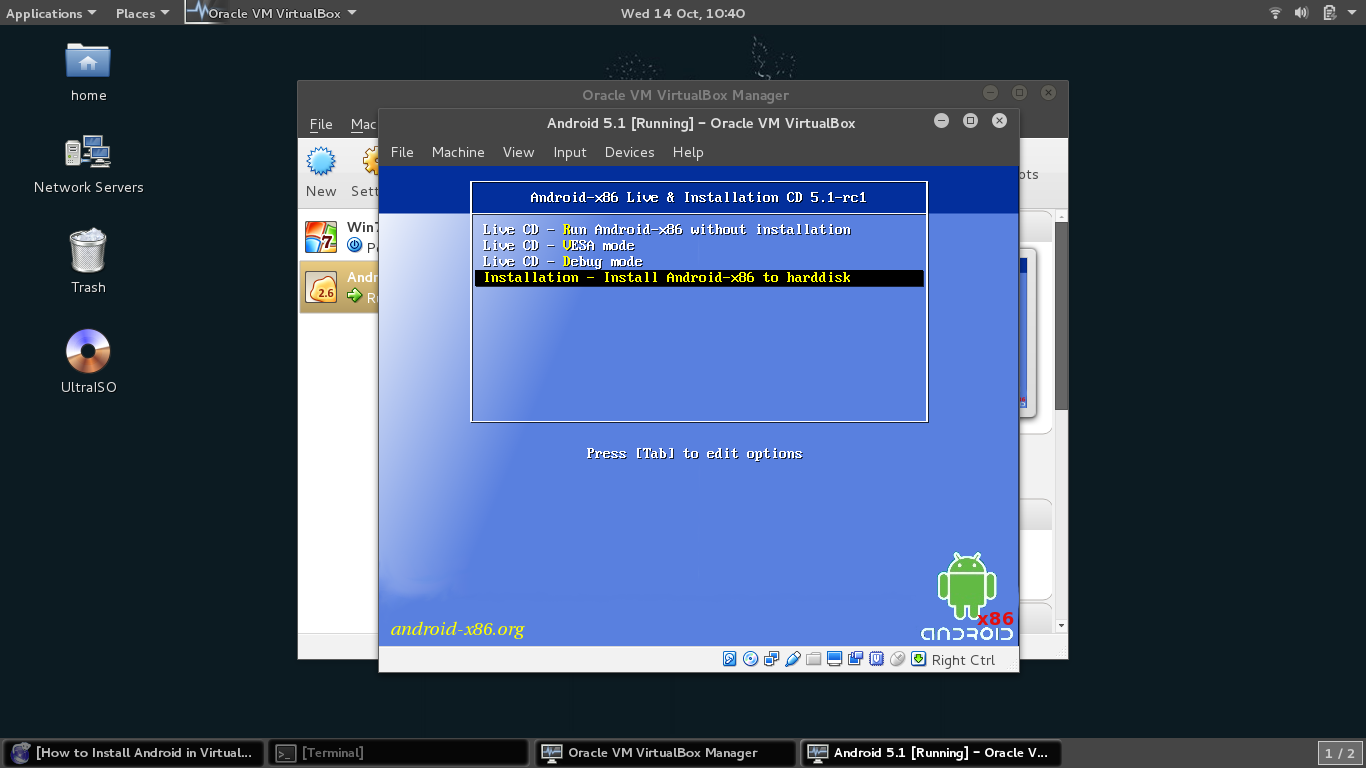Open the shared folders indicator in VM status bar
Viewport: 1366px width, 768px height.
[814, 659]
